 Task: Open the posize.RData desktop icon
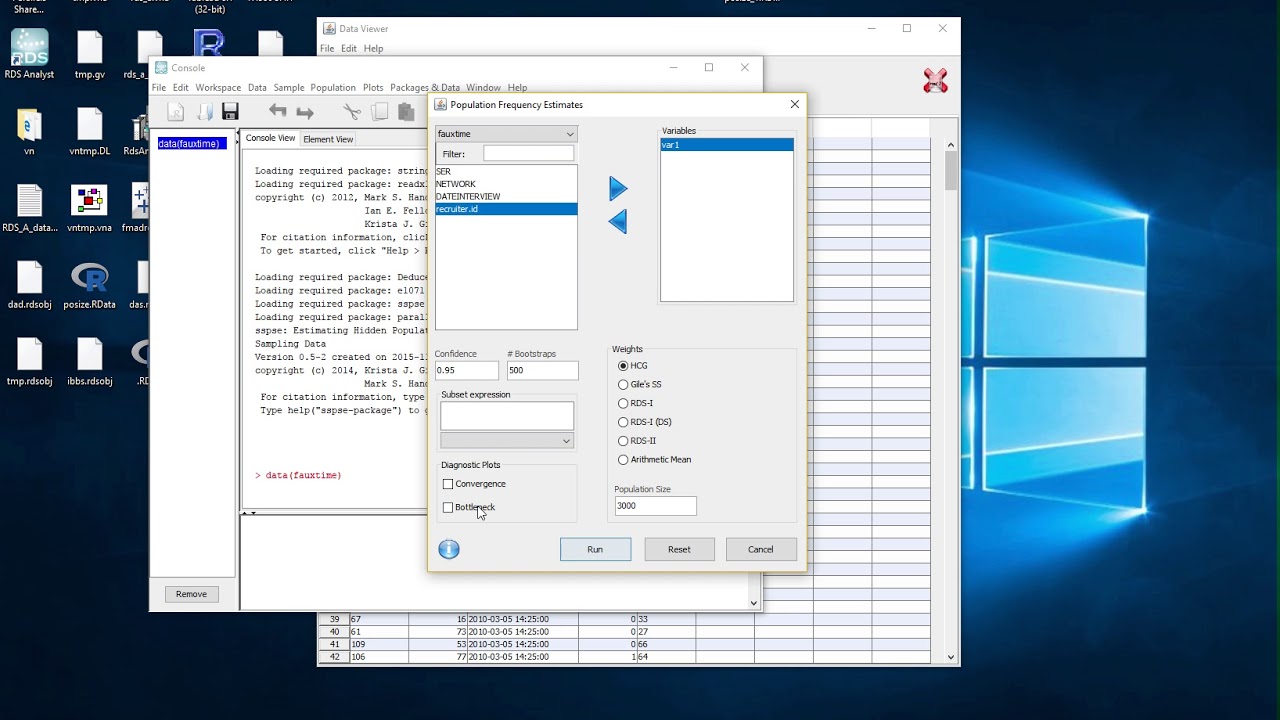tap(89, 285)
